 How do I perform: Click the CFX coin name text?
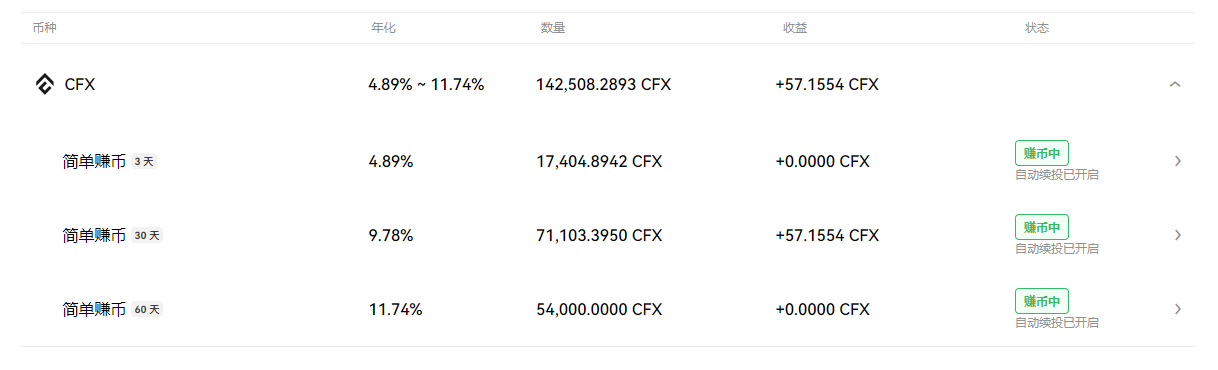point(80,85)
